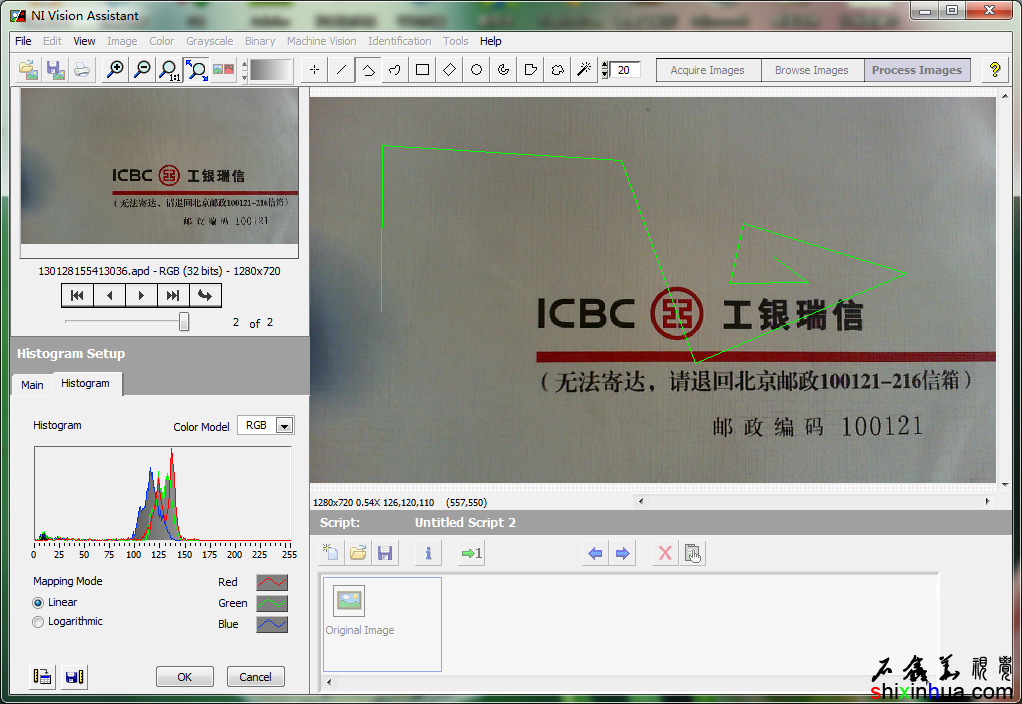Pick the Magic Wand tool
Viewport: 1022px width, 704px height.
coord(584,70)
